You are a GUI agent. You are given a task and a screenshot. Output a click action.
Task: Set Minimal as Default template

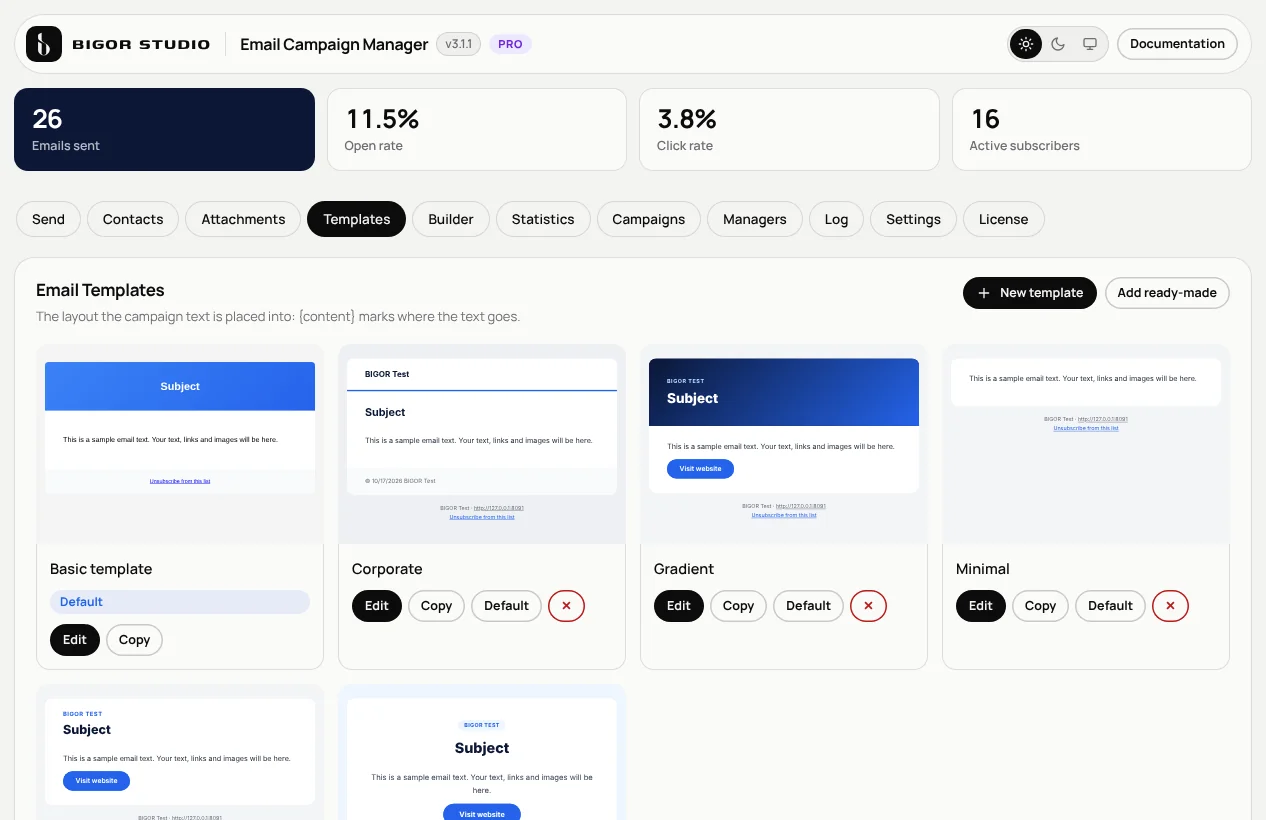[x=1111, y=606]
